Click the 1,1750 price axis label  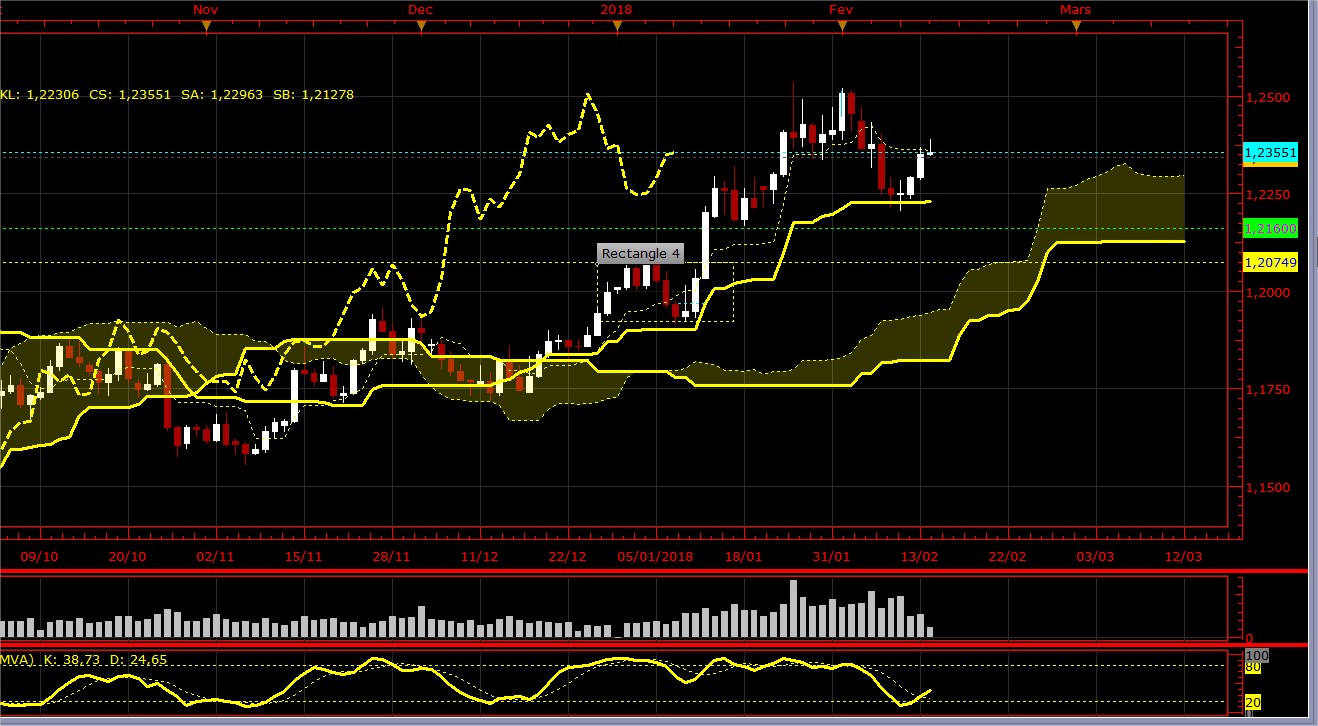(1268, 390)
